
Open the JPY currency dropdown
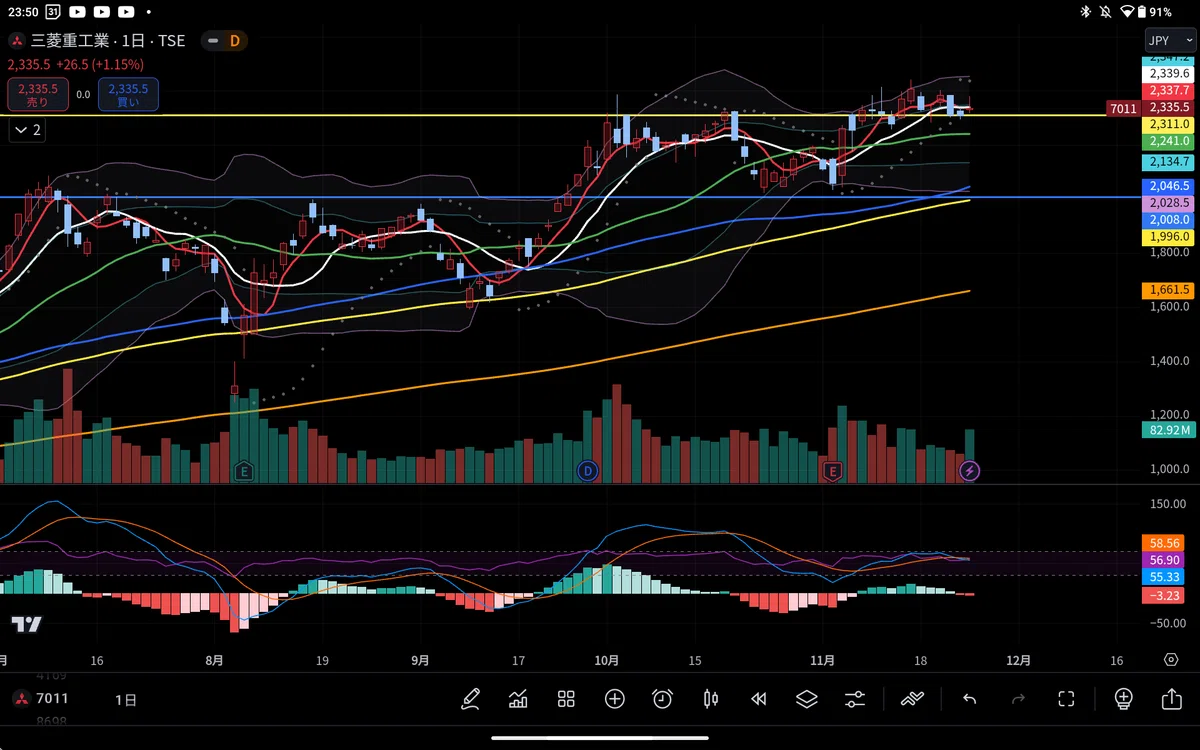1170,41
